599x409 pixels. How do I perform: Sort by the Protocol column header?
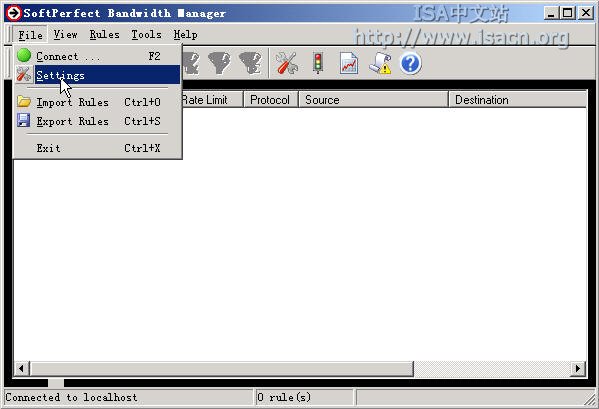click(x=270, y=100)
